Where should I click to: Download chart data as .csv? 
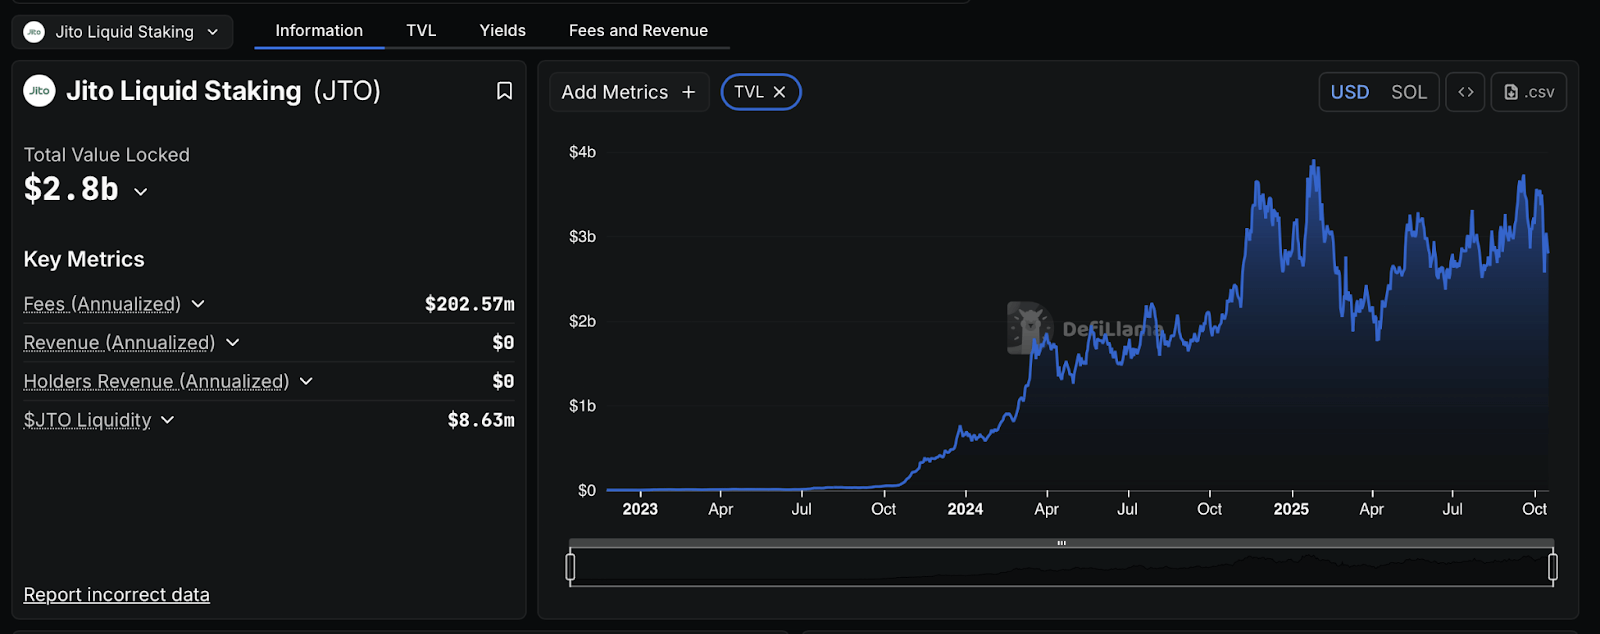pyautogui.click(x=1528, y=92)
